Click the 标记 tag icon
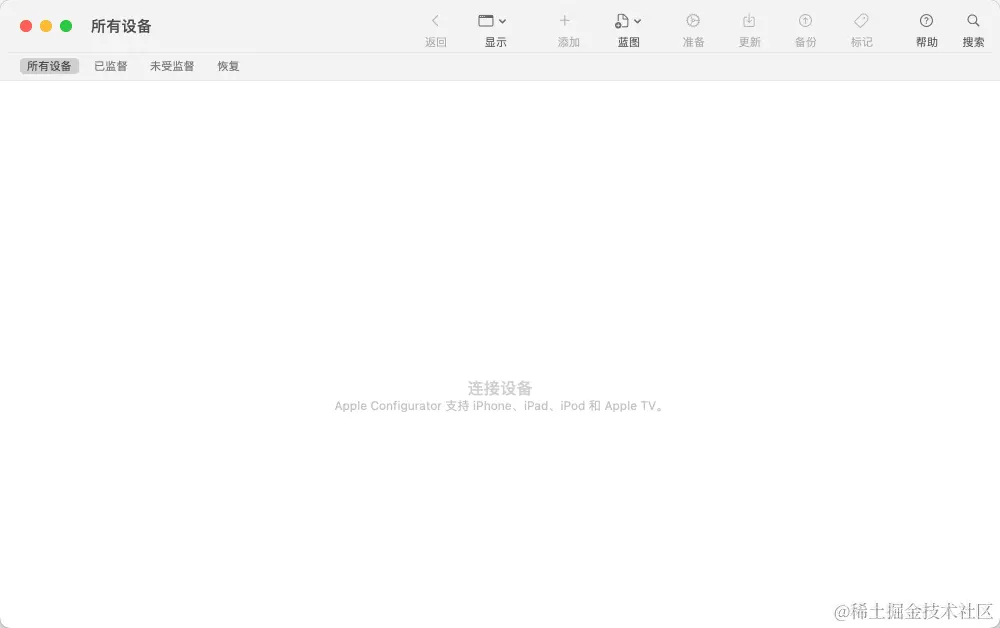Screen dimensions: 1000x628 (x=861, y=21)
